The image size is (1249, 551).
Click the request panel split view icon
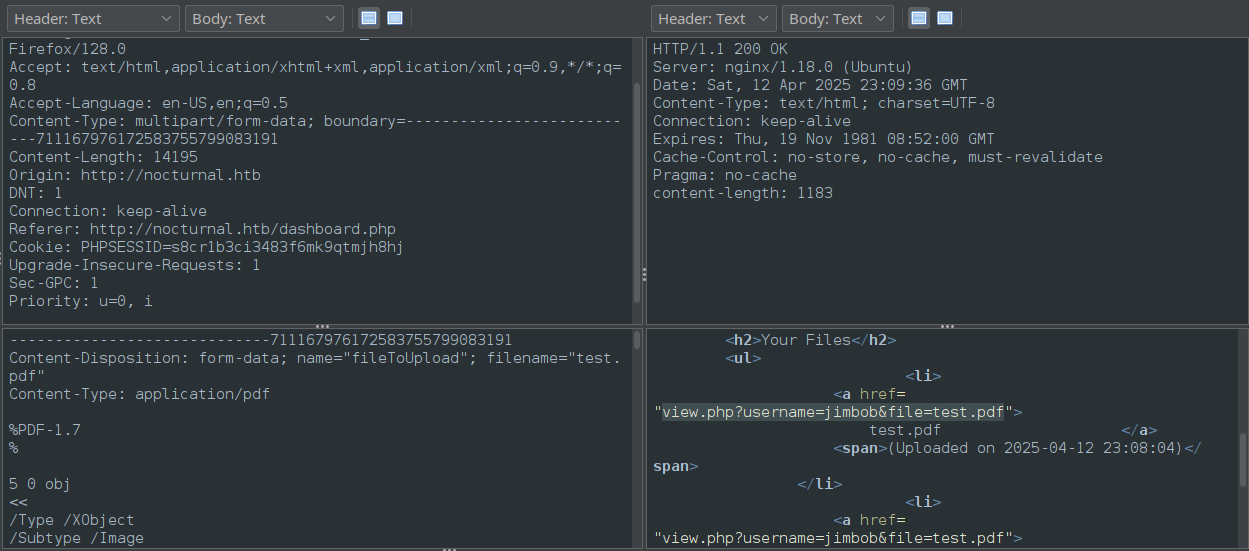click(369, 18)
